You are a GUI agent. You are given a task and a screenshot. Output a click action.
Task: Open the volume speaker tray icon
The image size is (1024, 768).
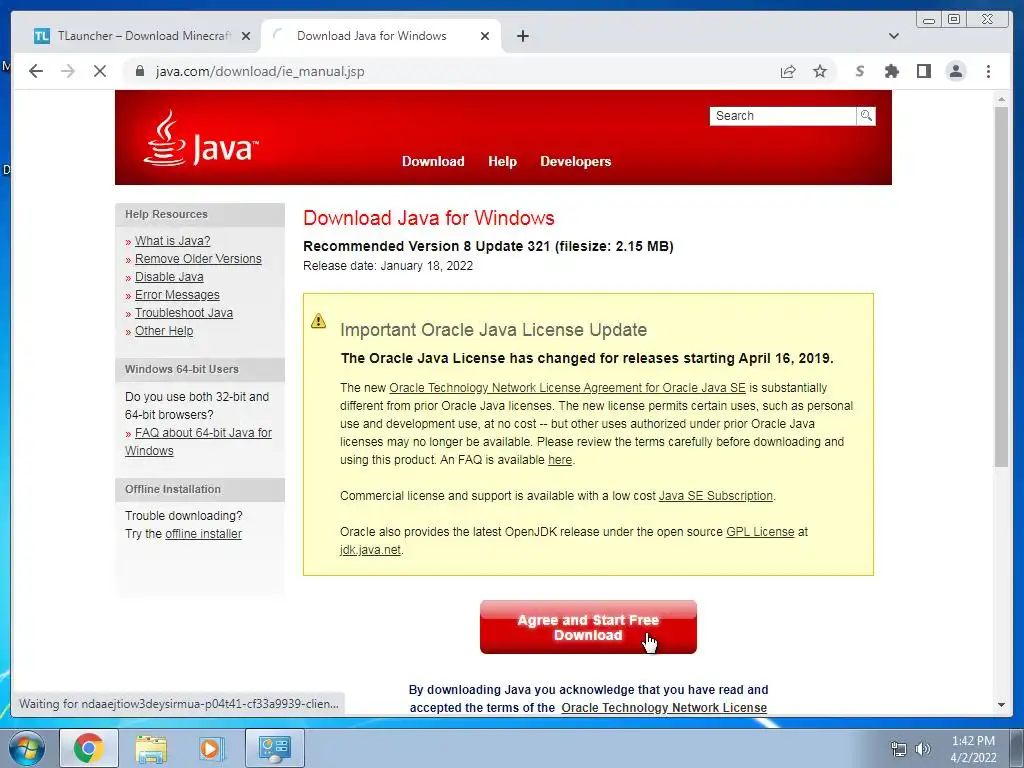(922, 749)
